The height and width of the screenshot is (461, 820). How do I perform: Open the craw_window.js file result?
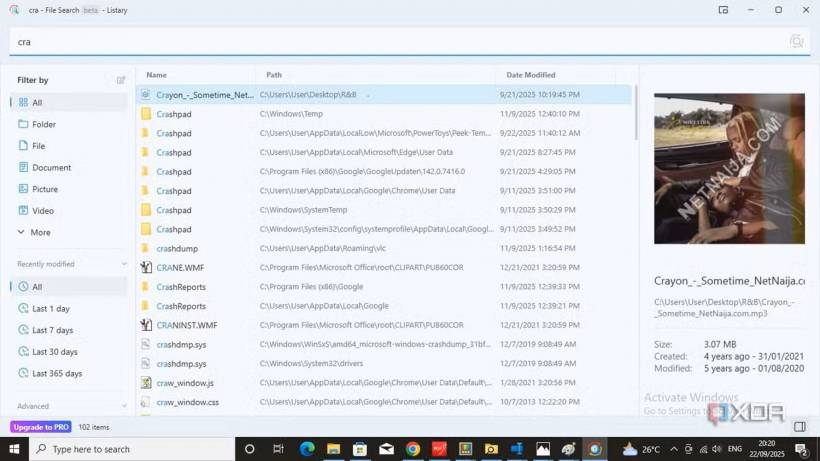(x=185, y=383)
